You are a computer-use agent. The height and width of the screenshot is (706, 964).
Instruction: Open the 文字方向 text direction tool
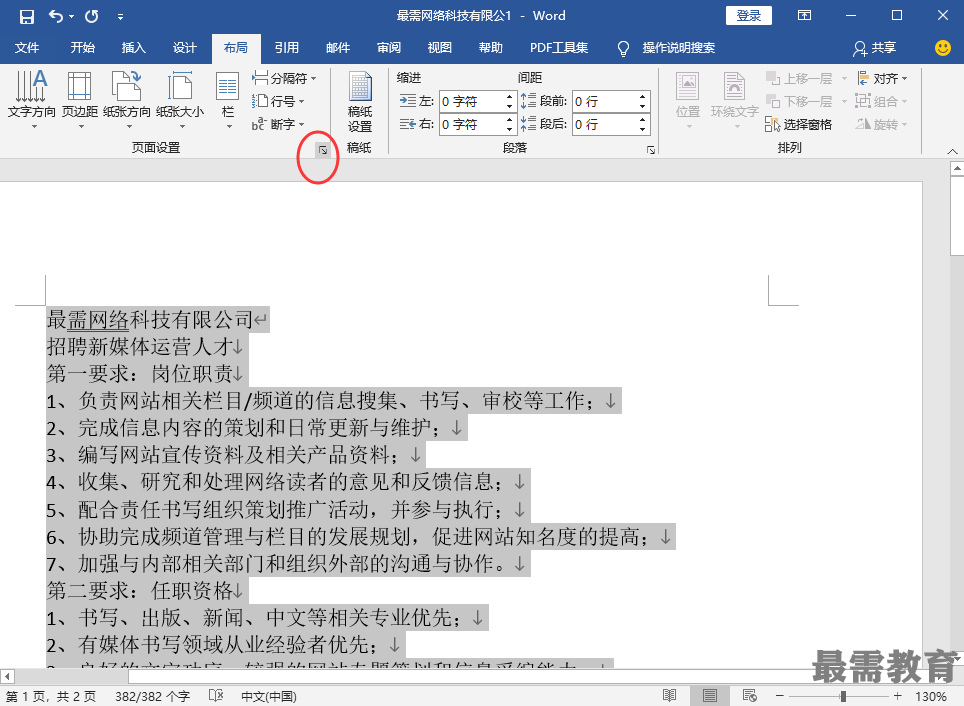(31, 98)
